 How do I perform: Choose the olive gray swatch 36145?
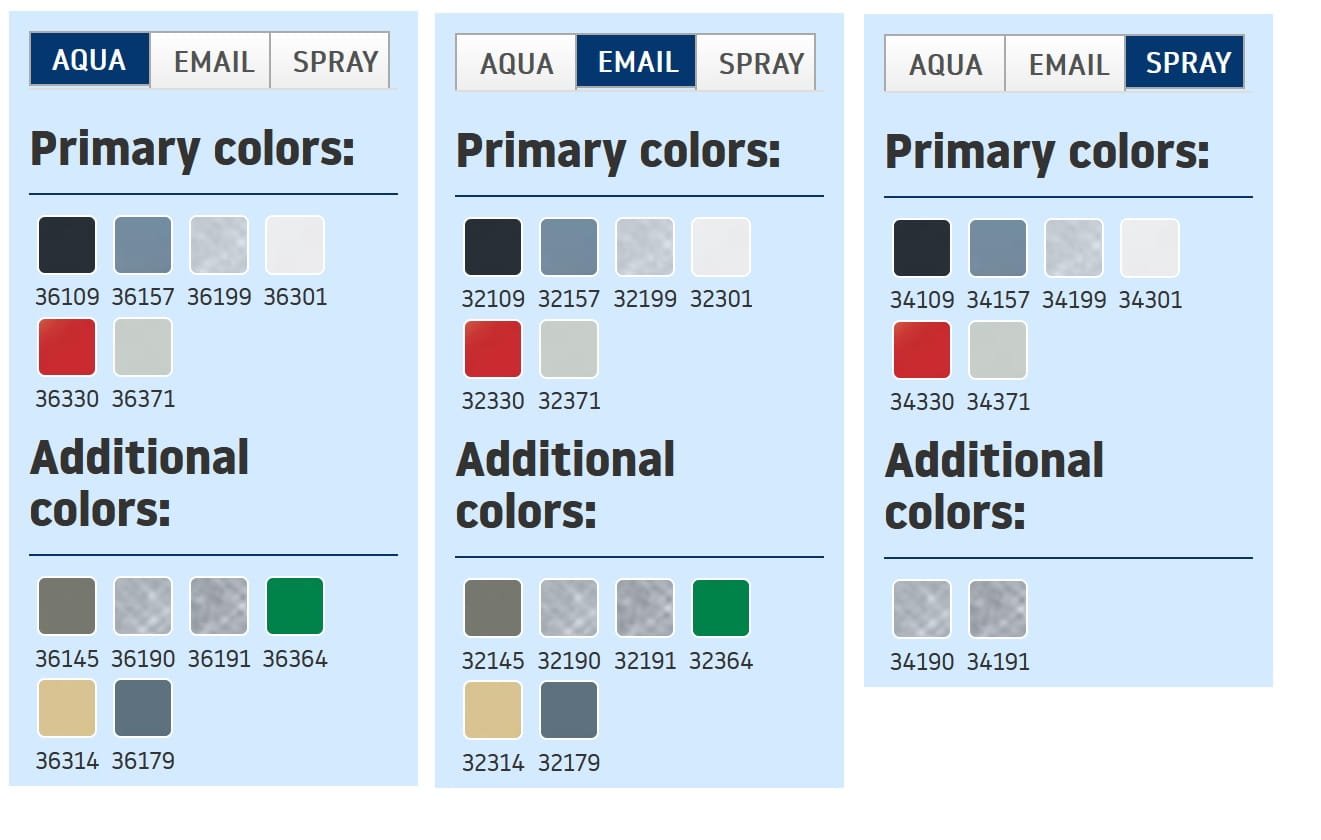pyautogui.click(x=67, y=606)
